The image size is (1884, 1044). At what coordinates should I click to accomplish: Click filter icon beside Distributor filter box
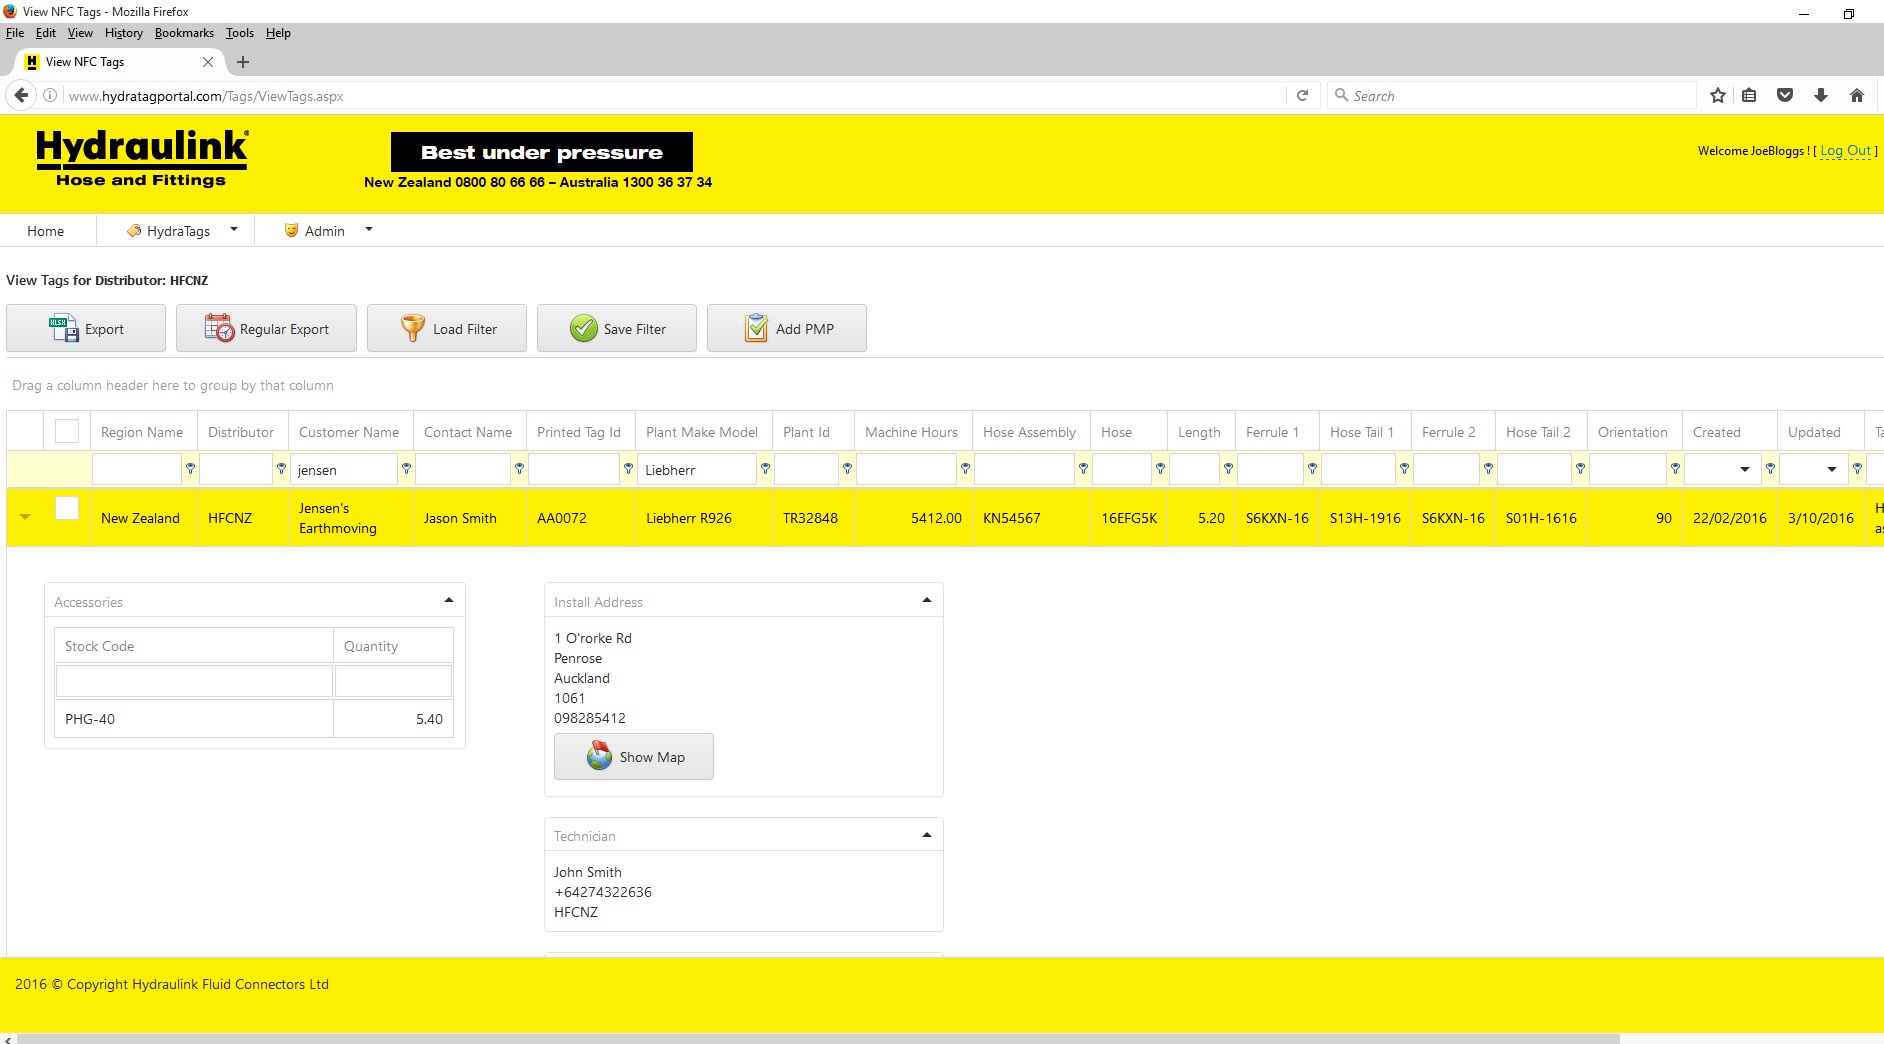coord(281,469)
